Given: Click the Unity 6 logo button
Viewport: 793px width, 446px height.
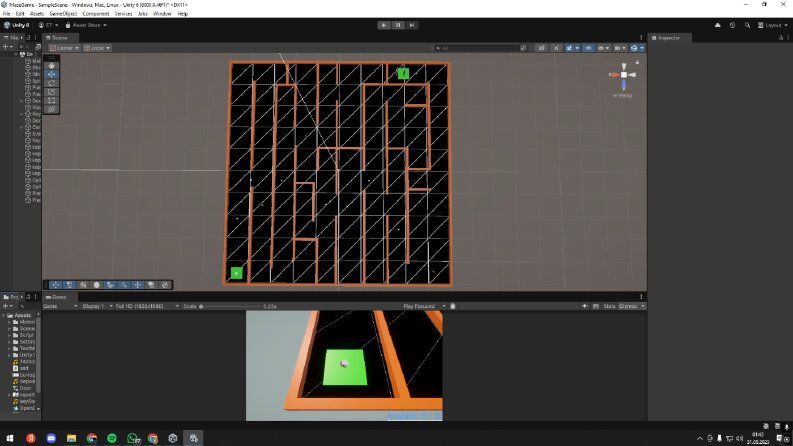Looking at the screenshot, I should point(17,25).
